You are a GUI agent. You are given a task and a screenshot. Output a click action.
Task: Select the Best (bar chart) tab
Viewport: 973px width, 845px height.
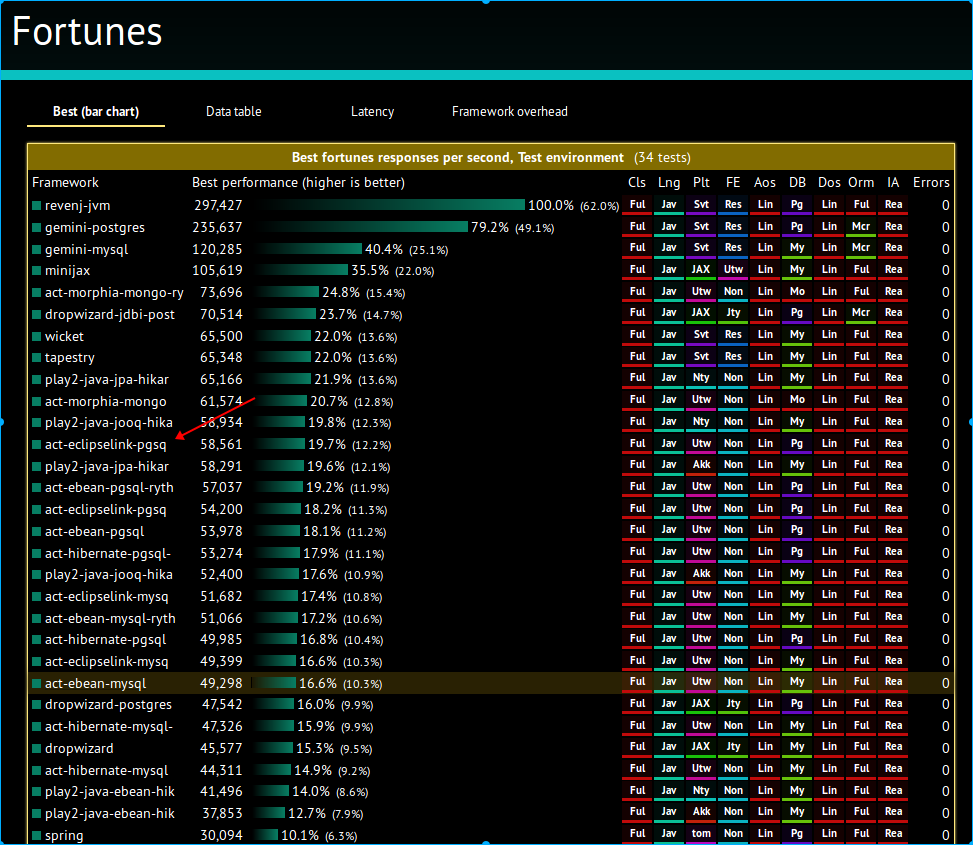(96, 112)
